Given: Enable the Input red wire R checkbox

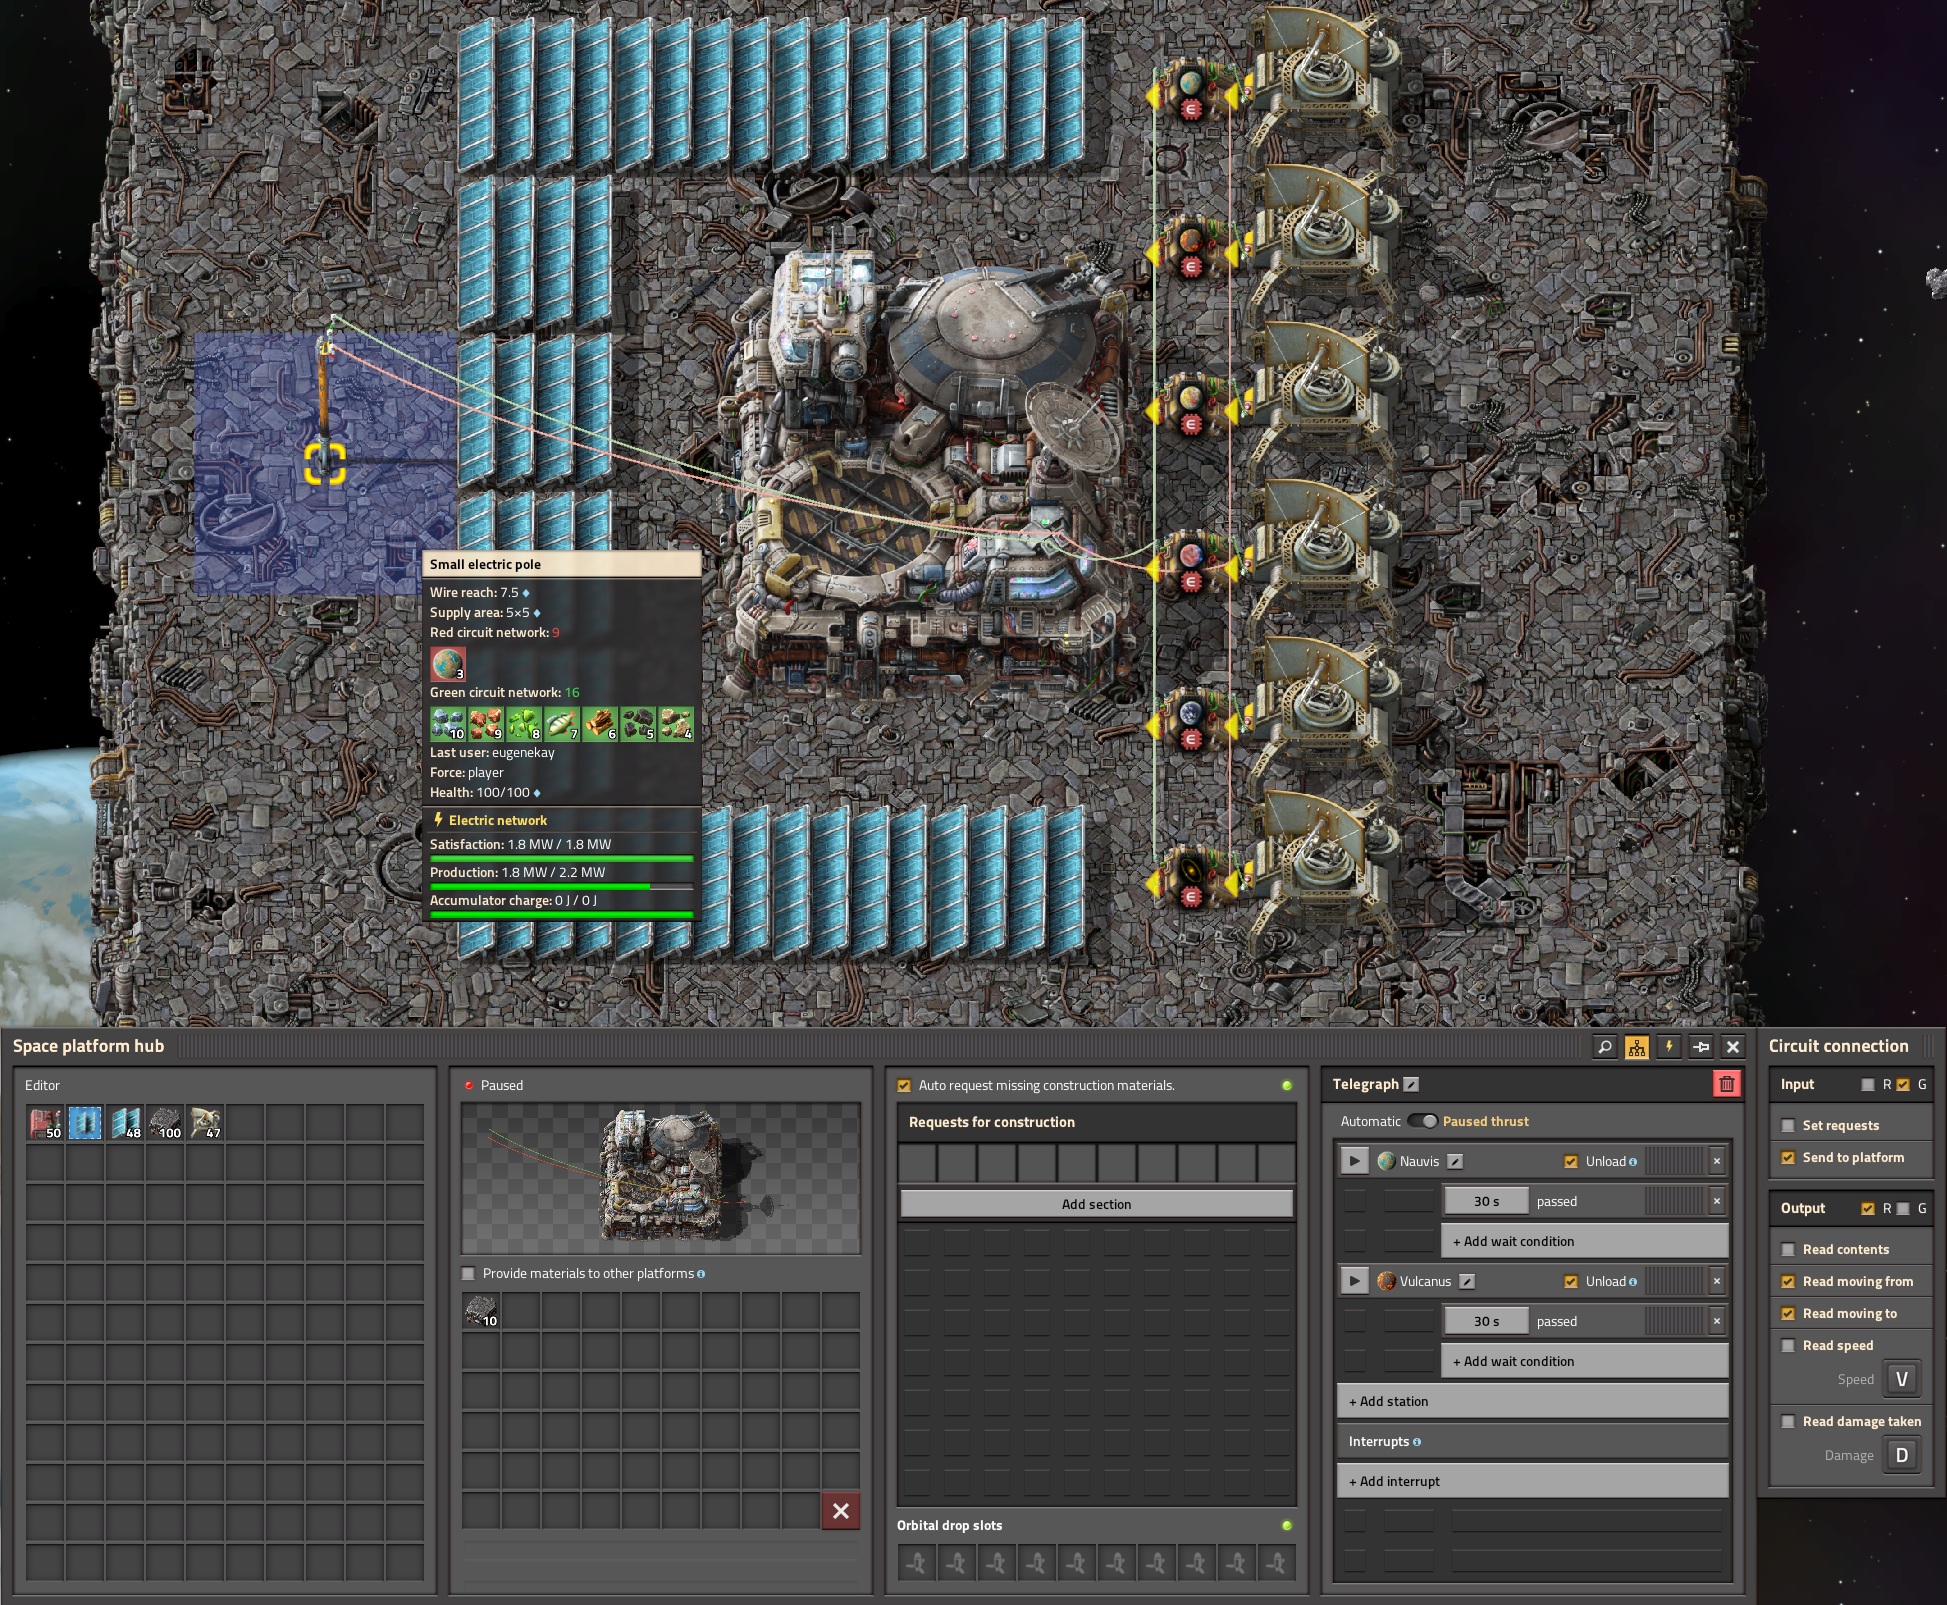Looking at the screenshot, I should point(1868,1084).
